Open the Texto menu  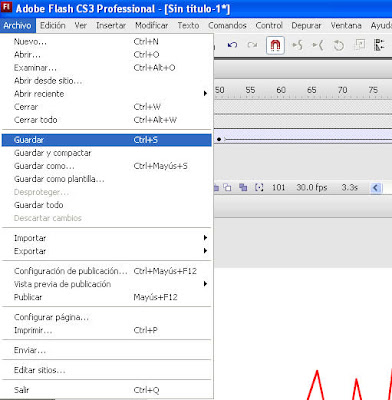(x=188, y=26)
